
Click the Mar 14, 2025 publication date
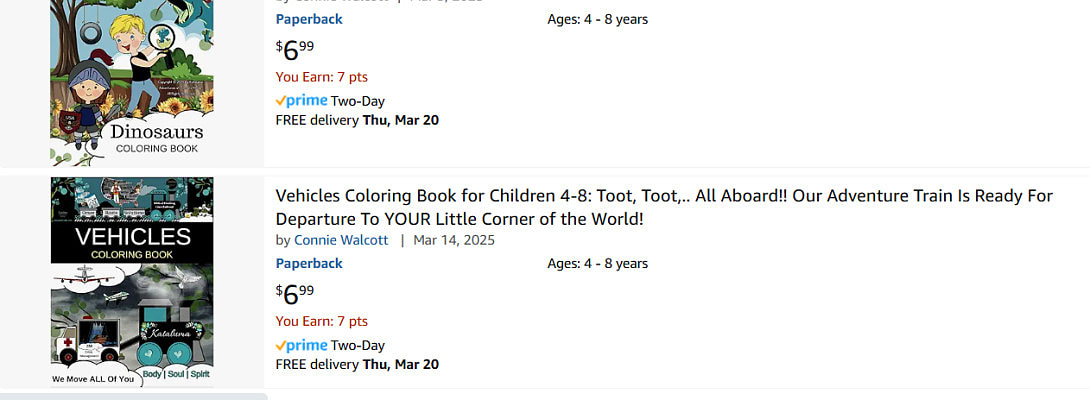454,240
